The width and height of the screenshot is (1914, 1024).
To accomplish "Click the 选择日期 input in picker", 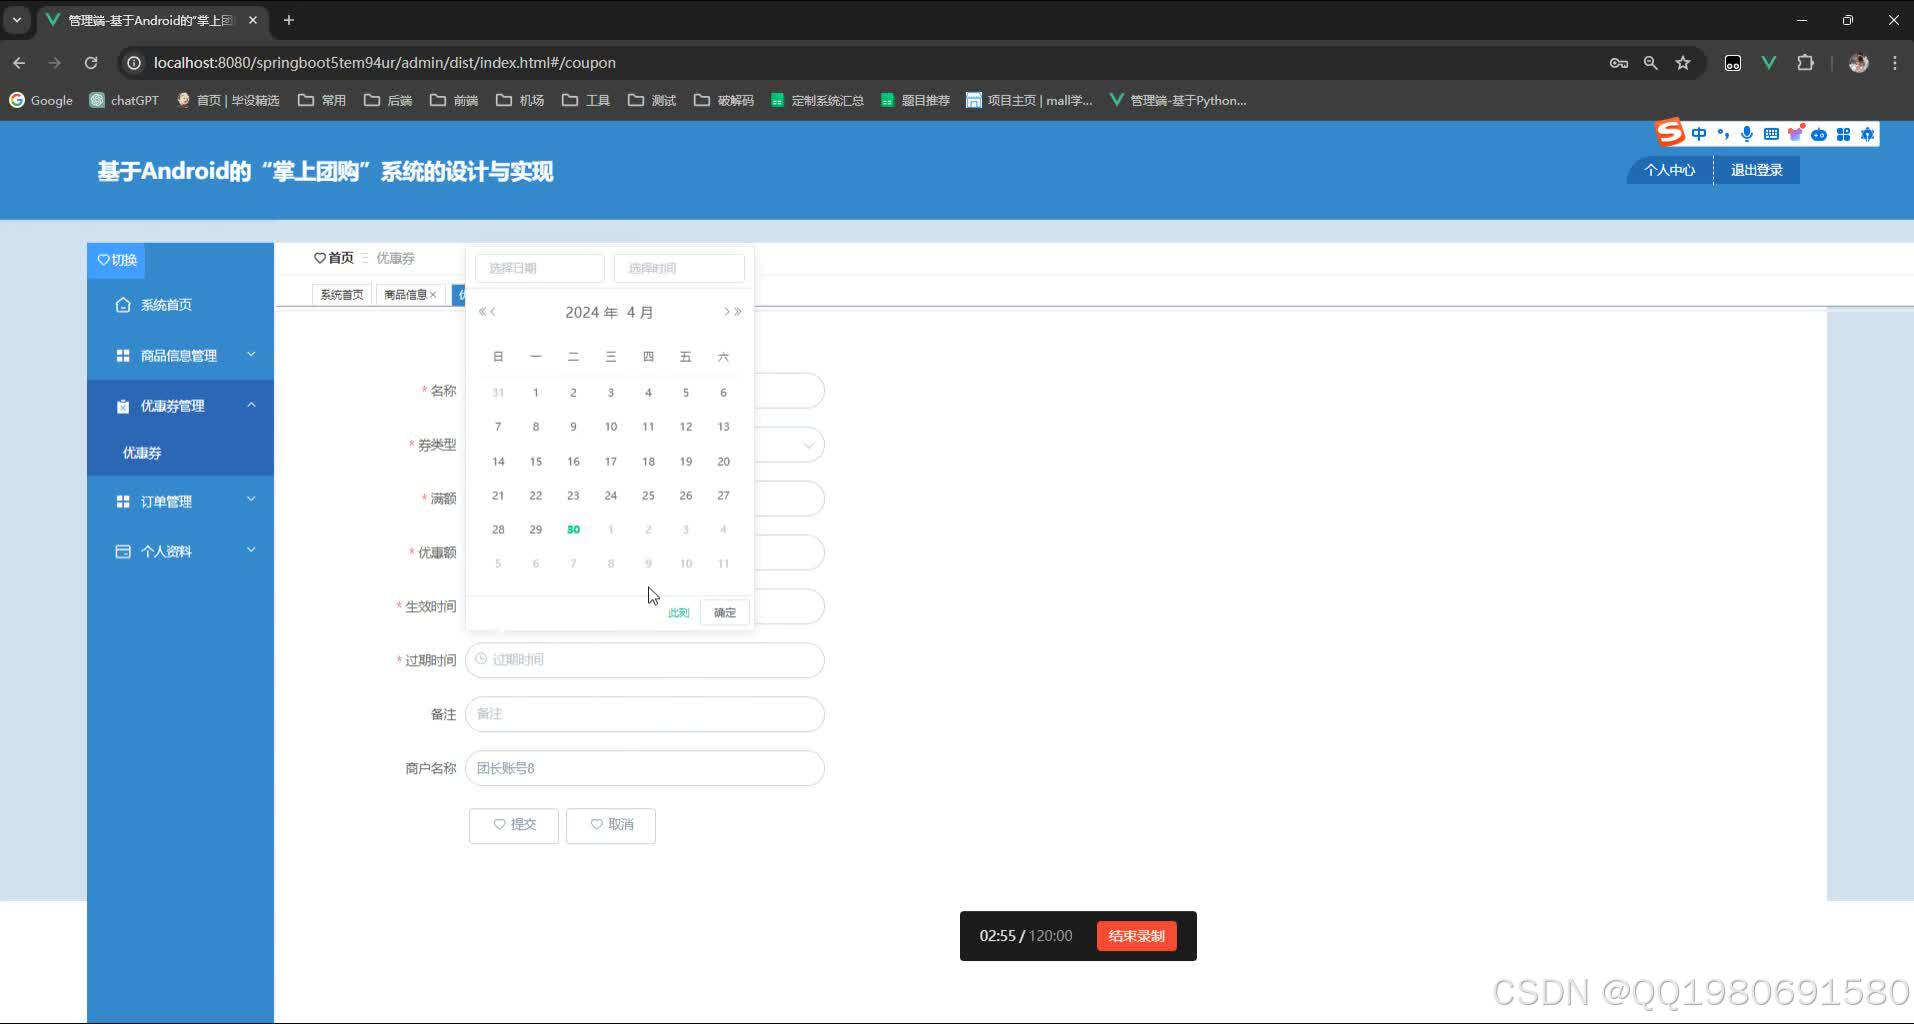I will [x=540, y=268].
